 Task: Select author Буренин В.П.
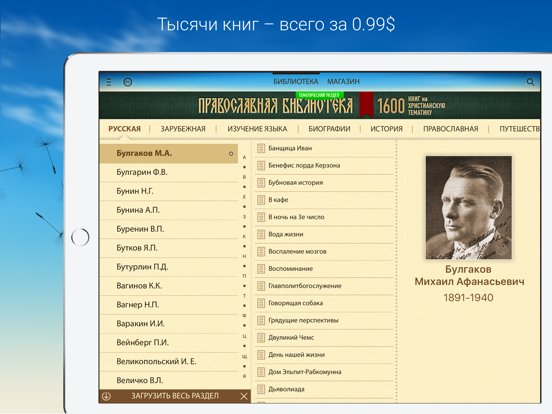(169, 229)
